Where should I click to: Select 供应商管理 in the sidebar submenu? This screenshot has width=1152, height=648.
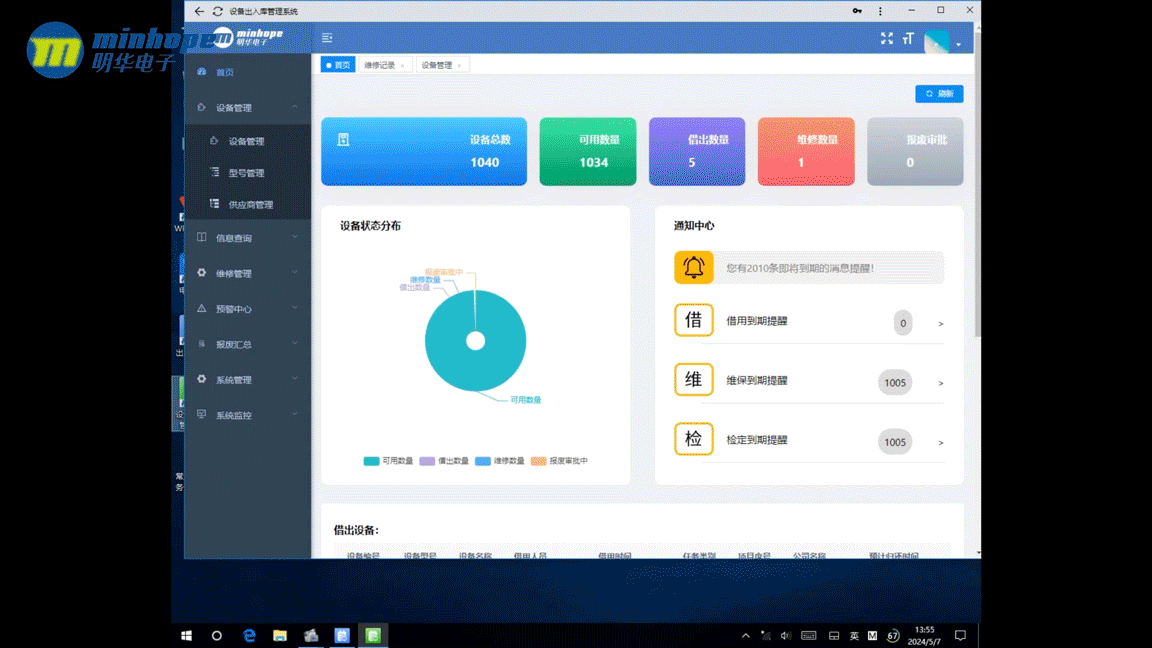point(250,205)
